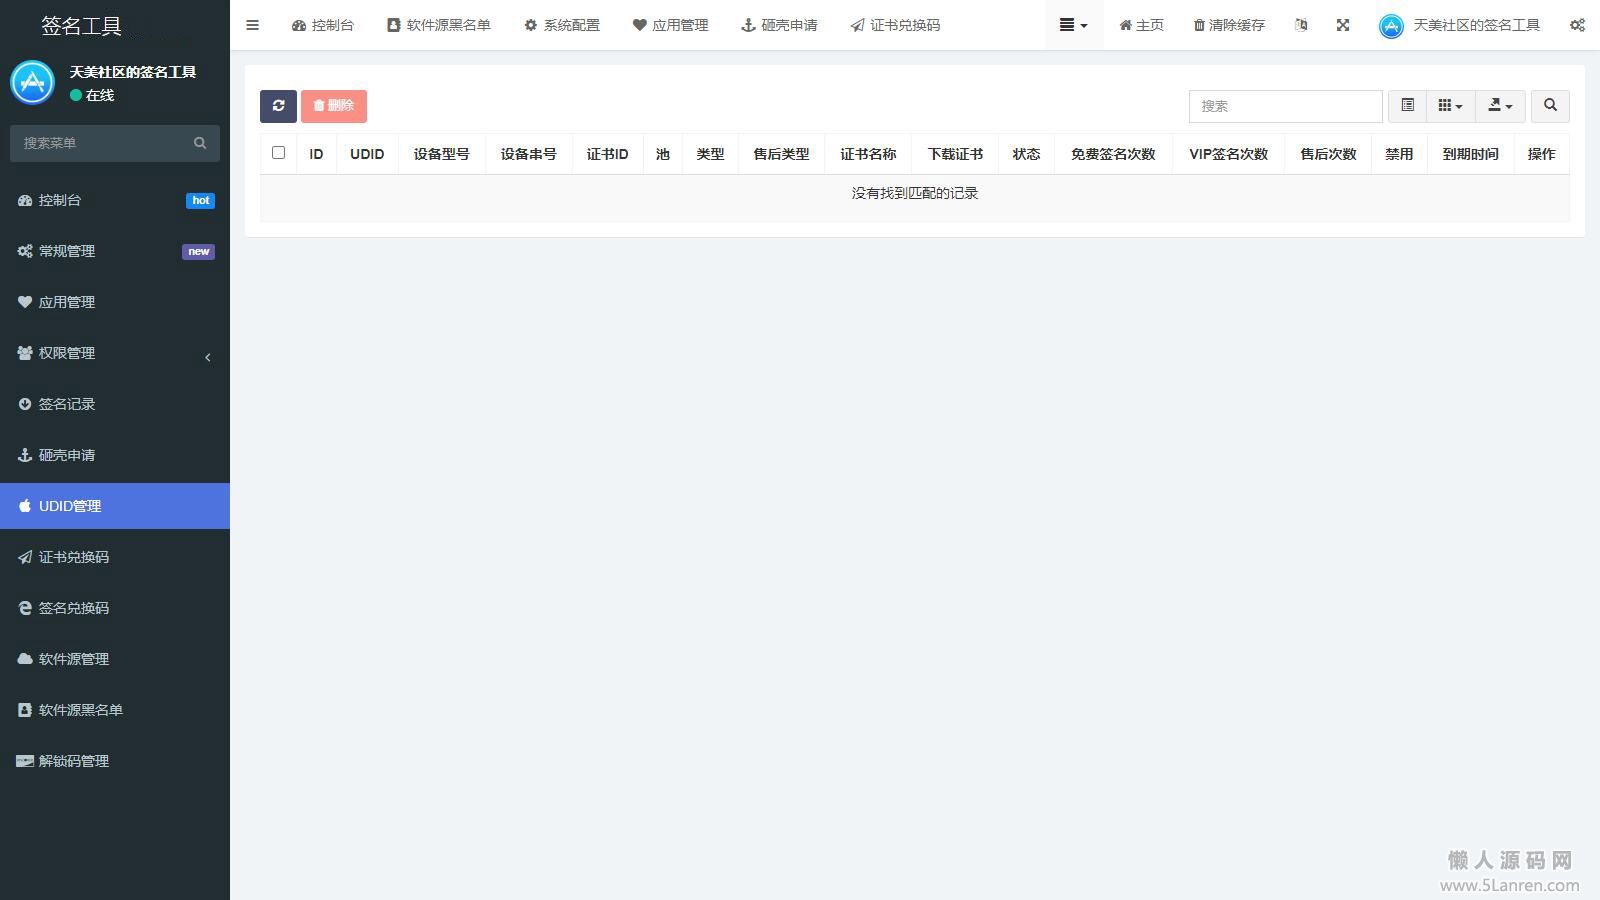Click the 在线 online status text
The image size is (1600, 900).
tap(100, 95)
